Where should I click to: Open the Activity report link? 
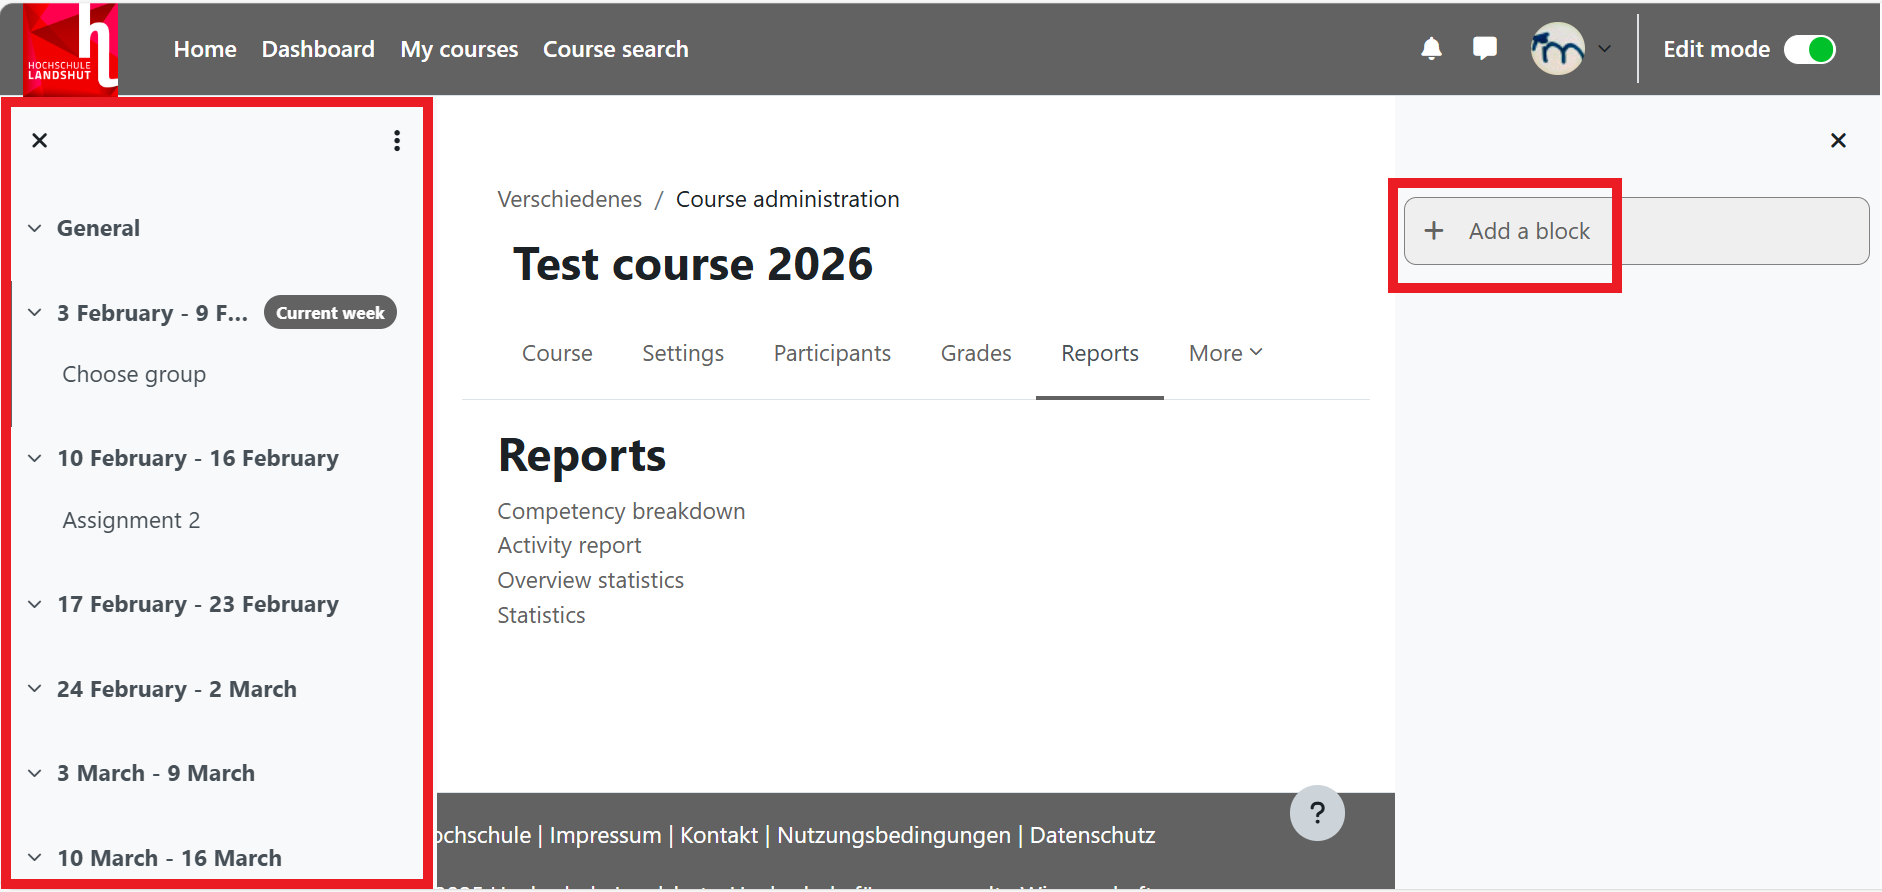click(569, 546)
